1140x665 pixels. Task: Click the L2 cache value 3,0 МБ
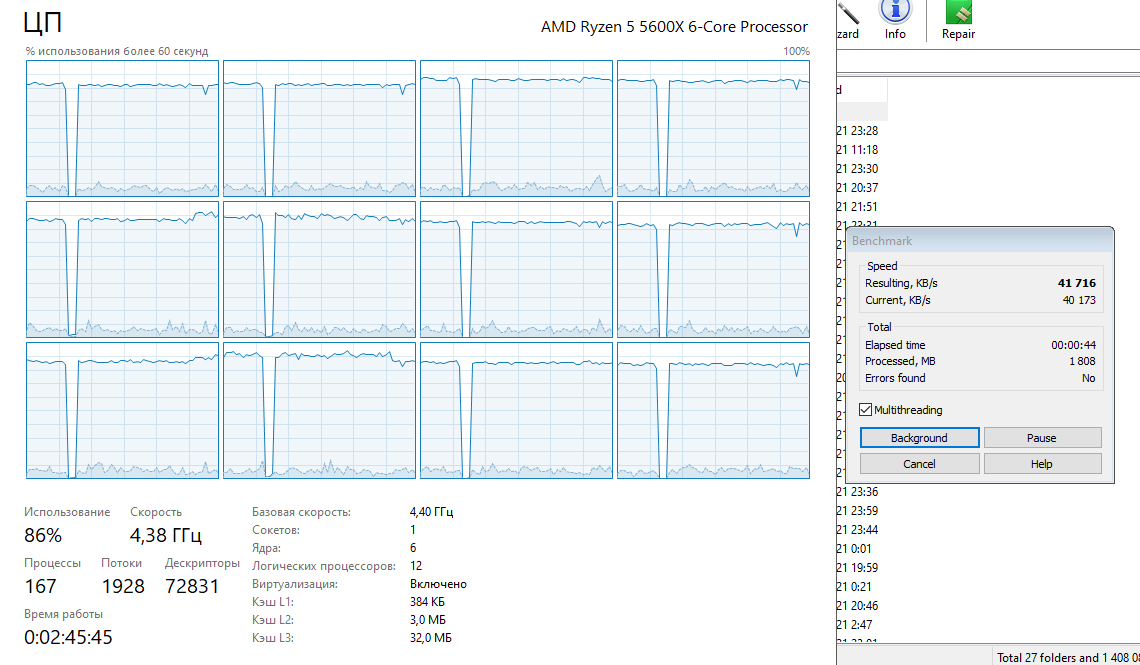pos(428,620)
